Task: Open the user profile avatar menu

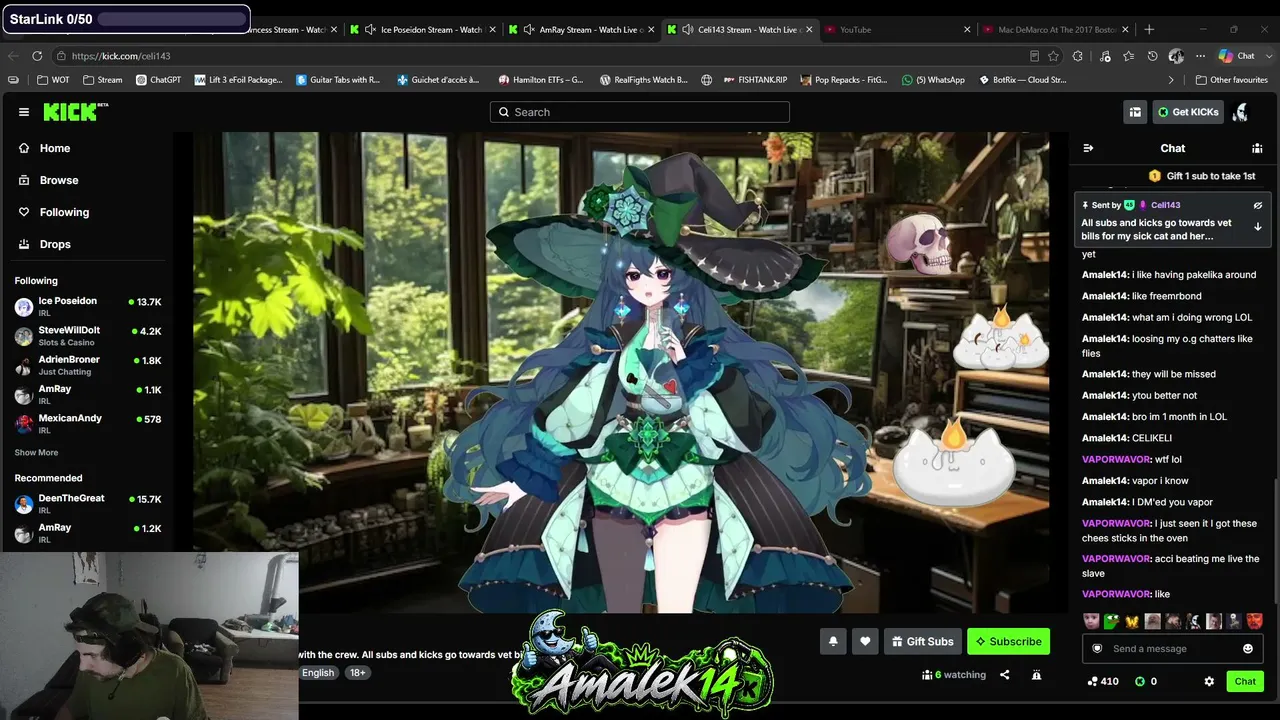Action: [x=1241, y=112]
